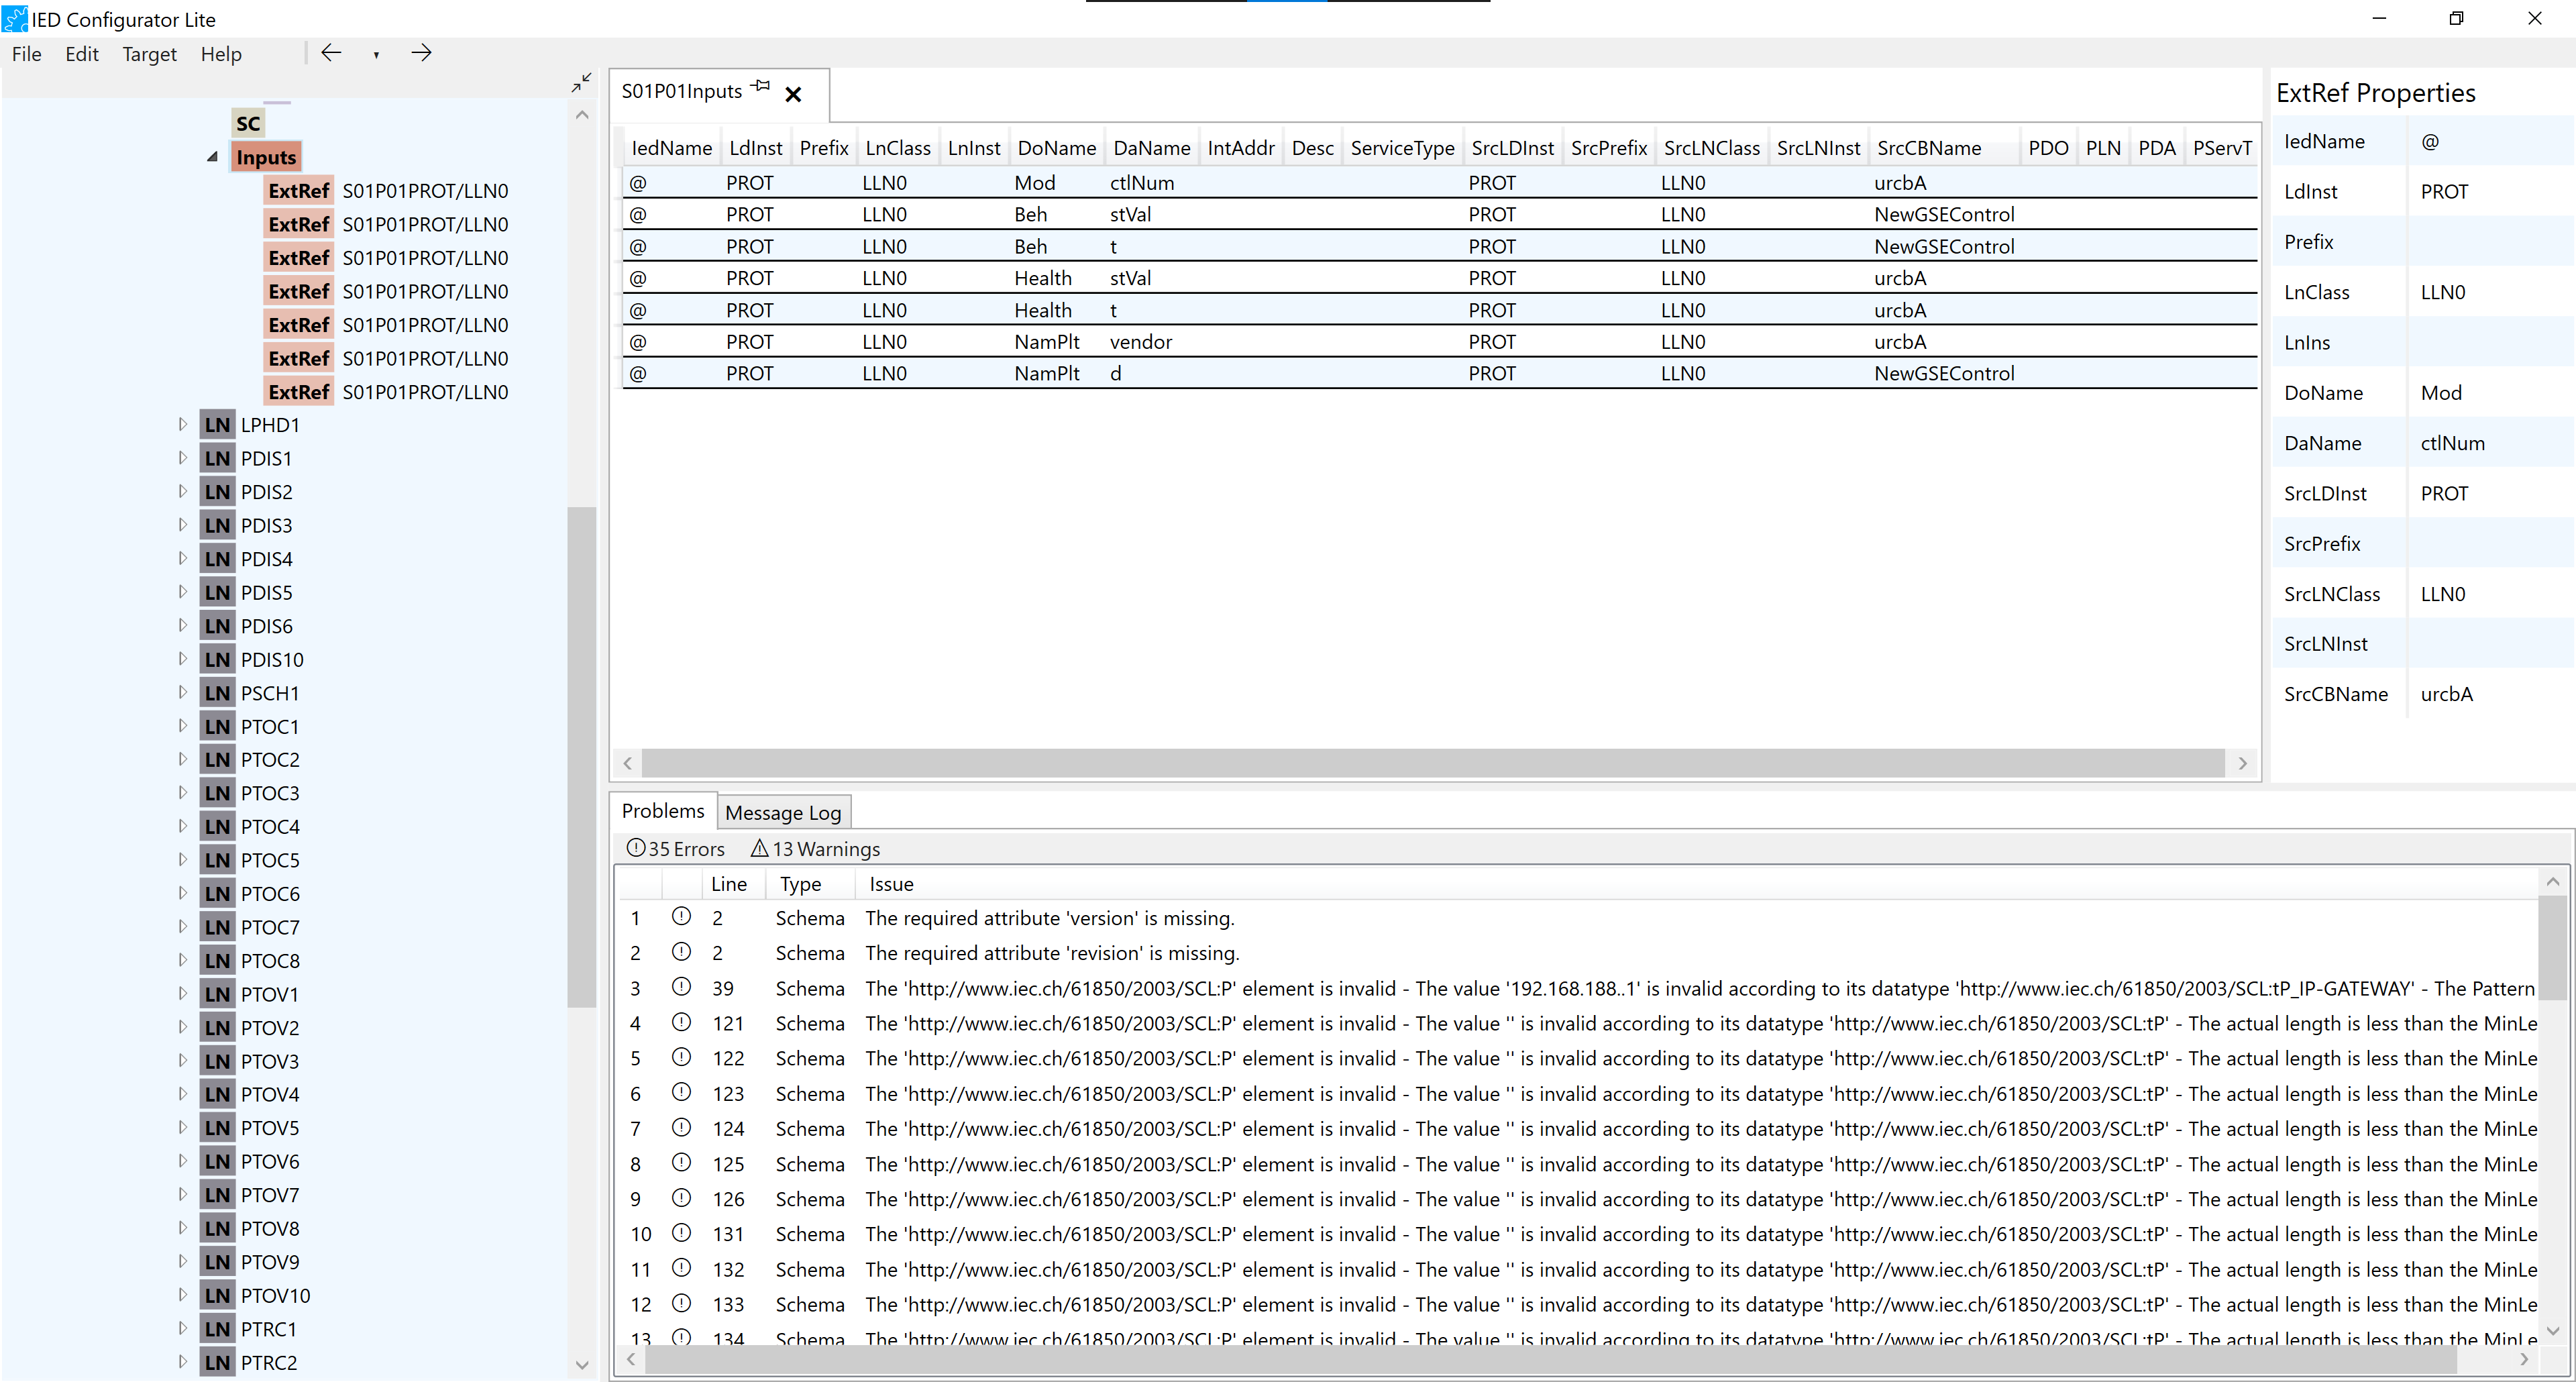Click Problems horizontal scrollbar right arrow
This screenshot has height=1382, width=2576.
(x=2524, y=1360)
